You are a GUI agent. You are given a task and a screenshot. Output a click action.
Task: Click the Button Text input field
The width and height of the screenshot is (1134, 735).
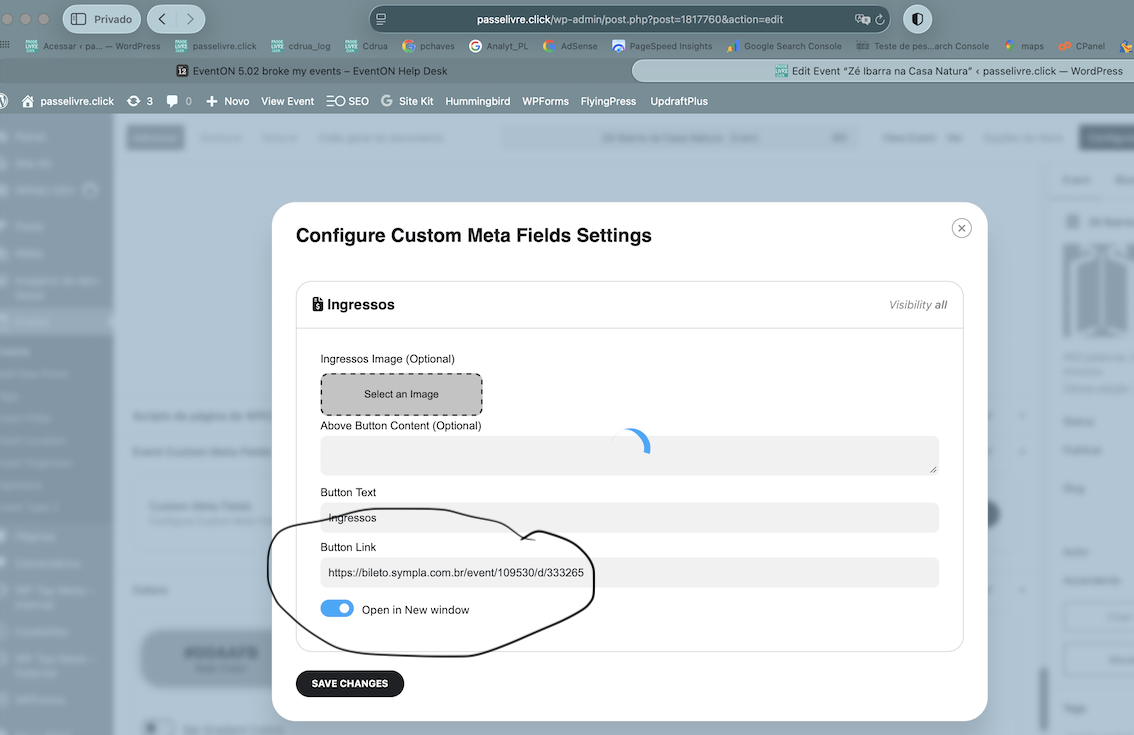pyautogui.click(x=629, y=518)
